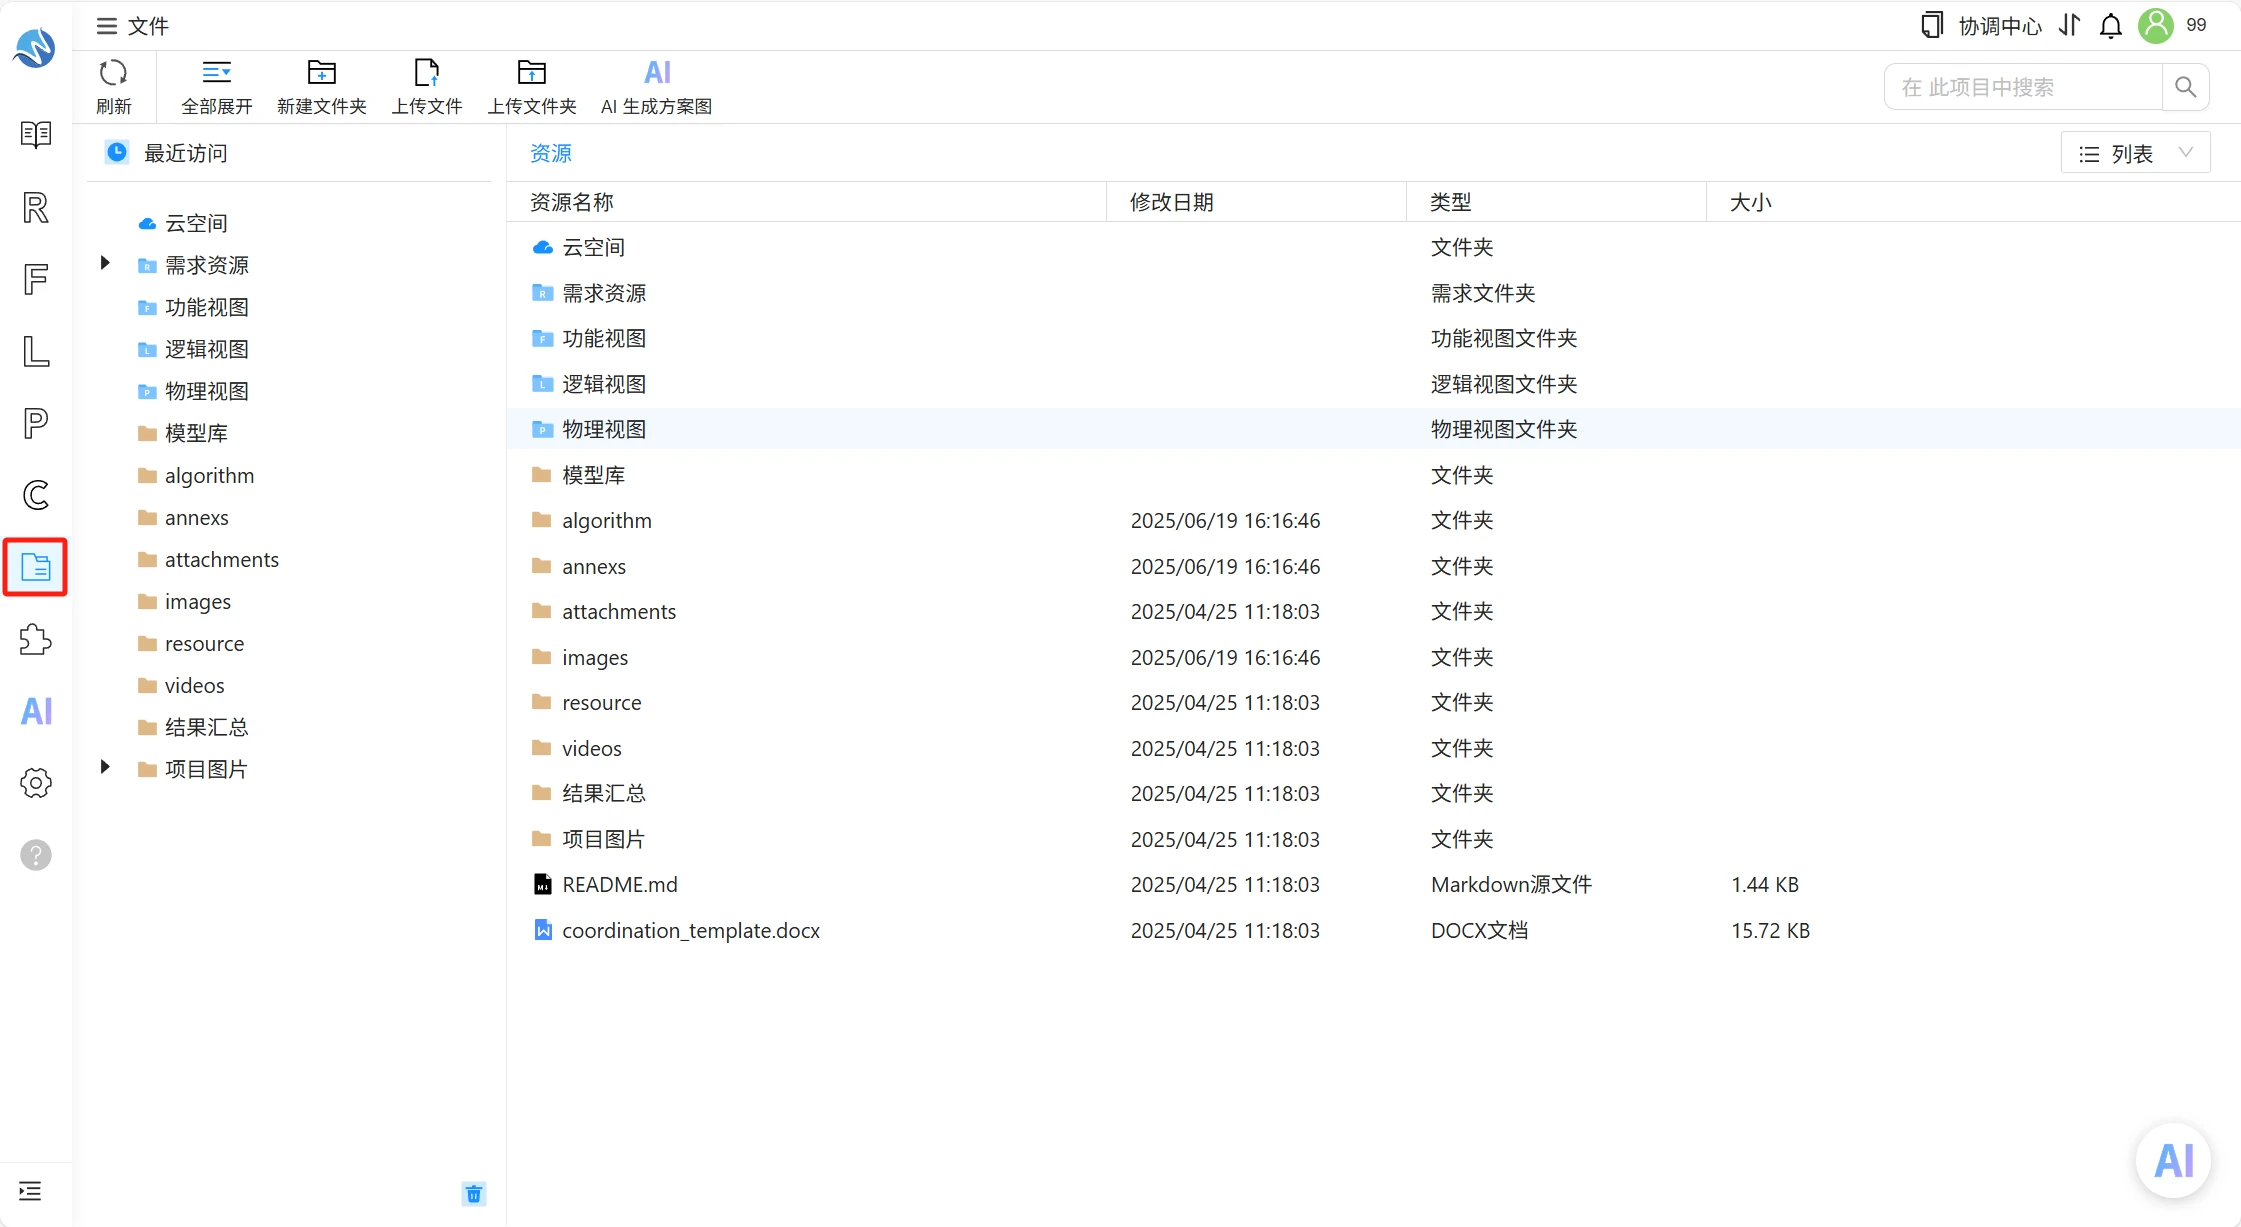Open the C sidebar icon
2241x1227 pixels.
click(x=36, y=495)
